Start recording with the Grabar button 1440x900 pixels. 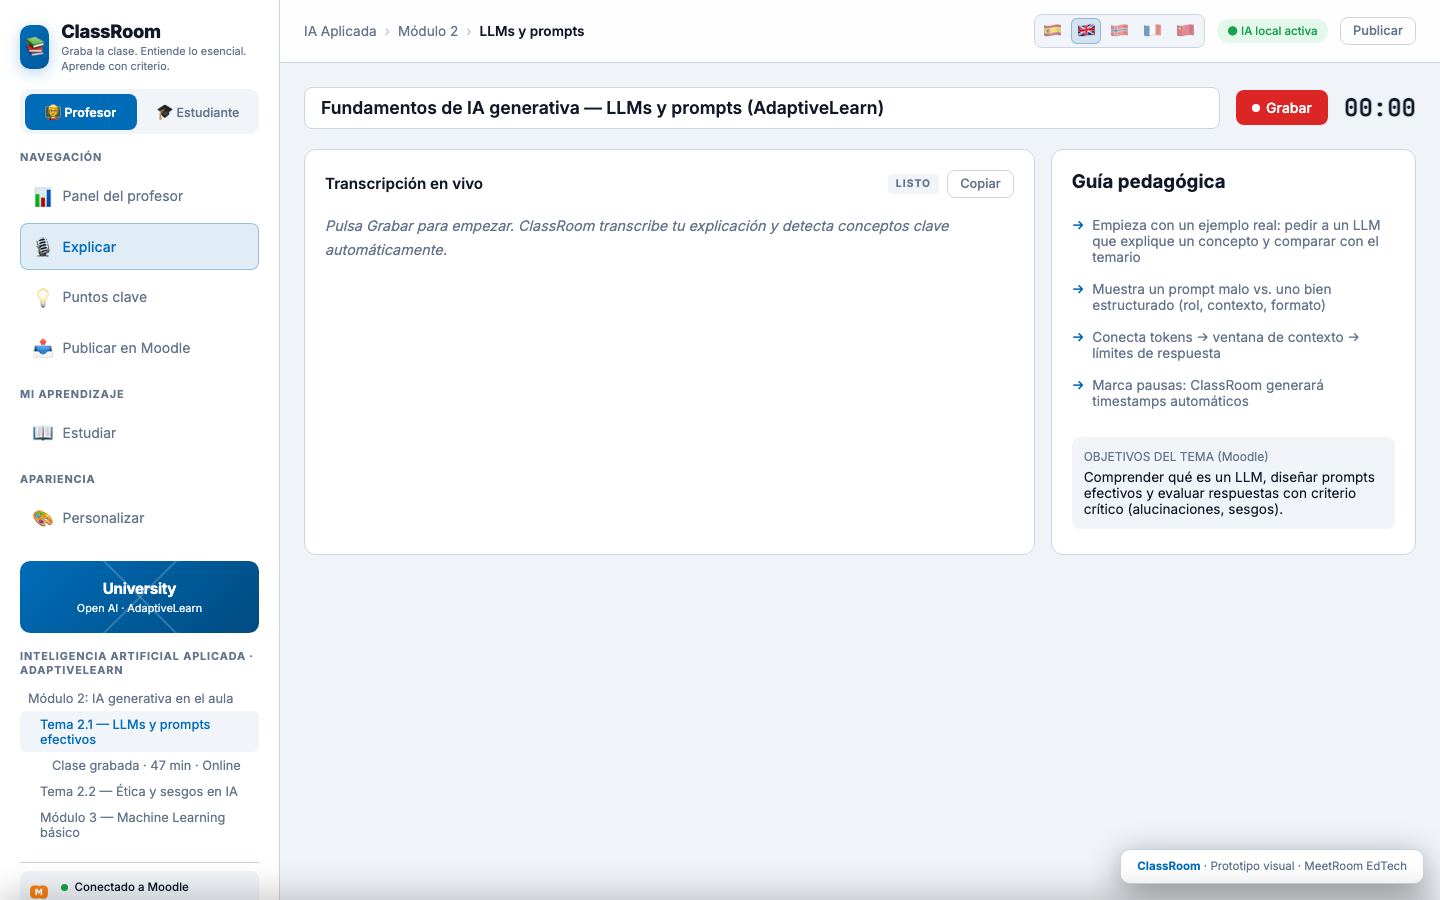pos(1281,108)
